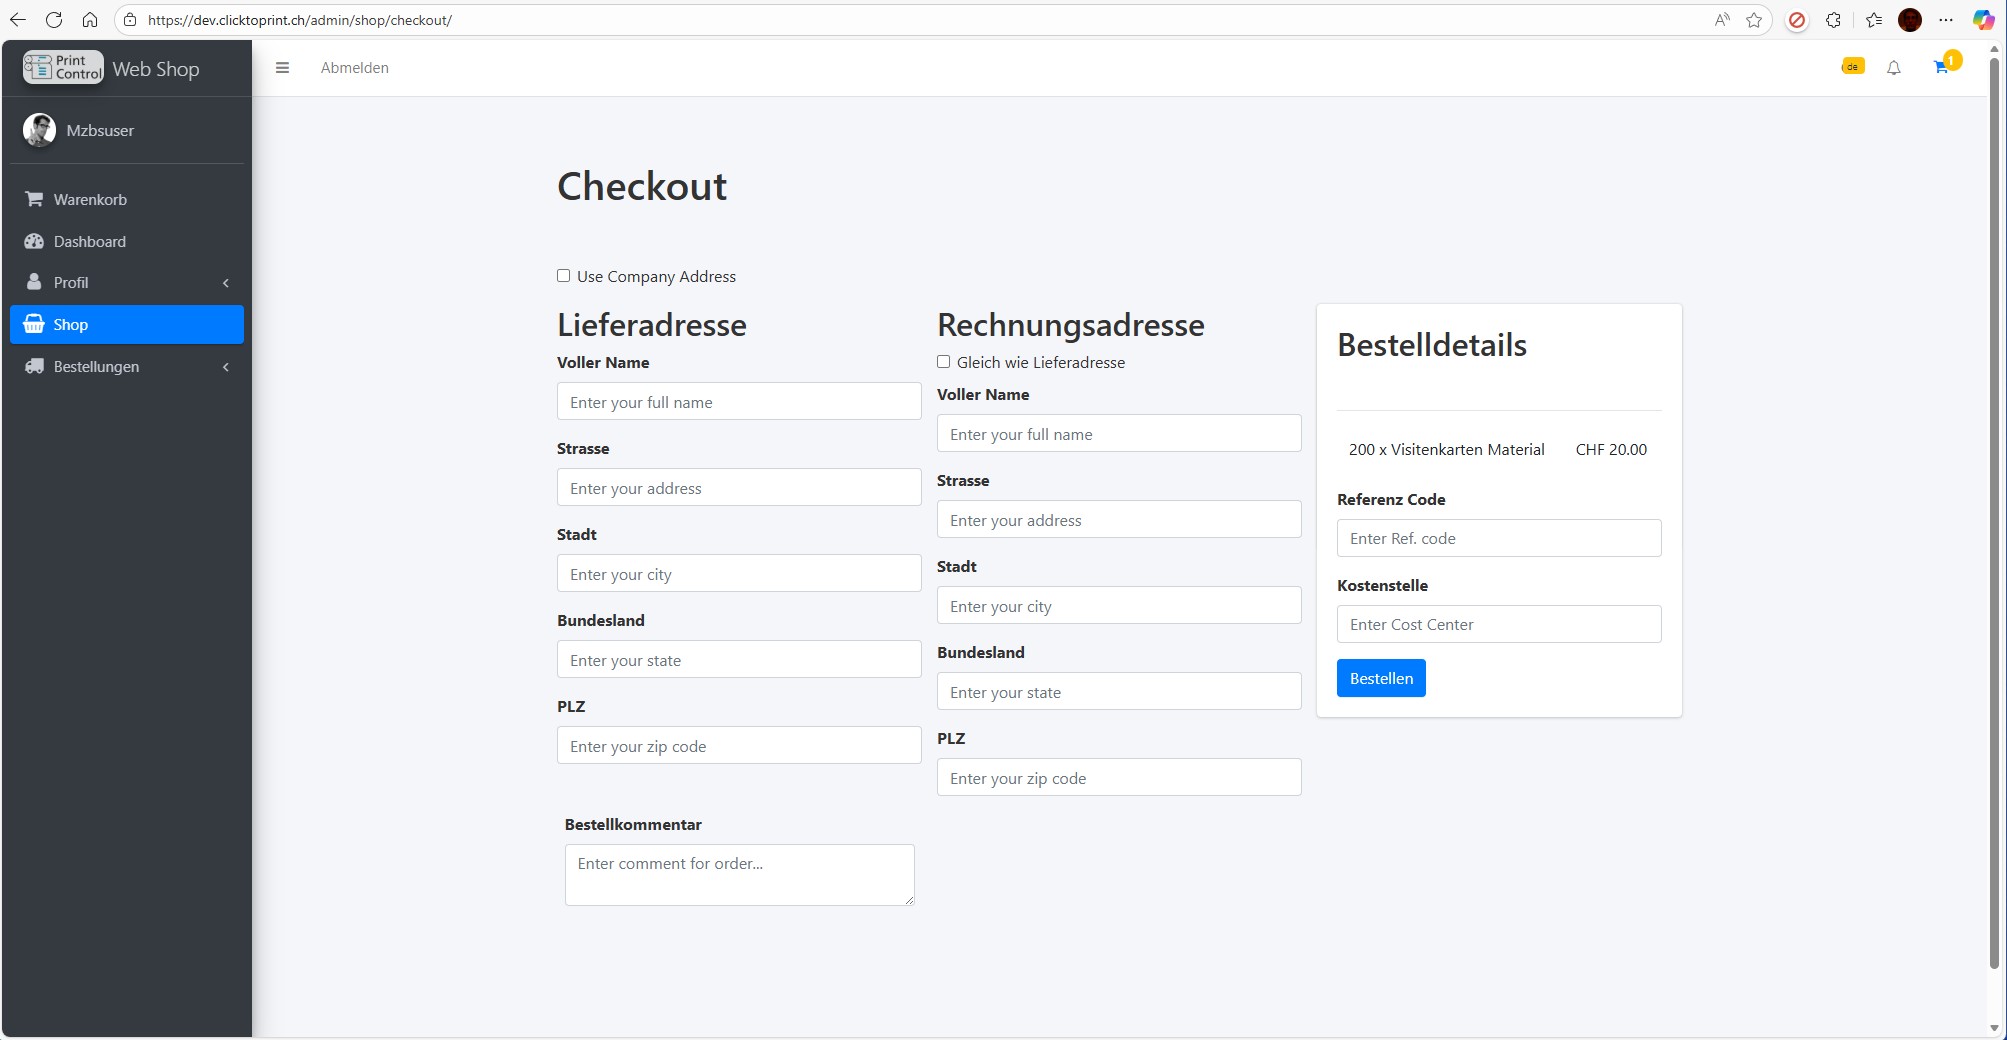Expand the Profil sidebar submenu
This screenshot has height=1040, width=2007.
127,283
